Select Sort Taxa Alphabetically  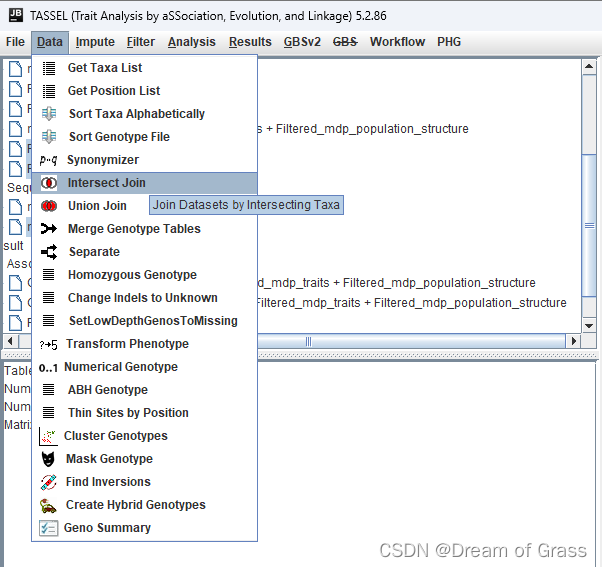pyautogui.click(x=144, y=114)
